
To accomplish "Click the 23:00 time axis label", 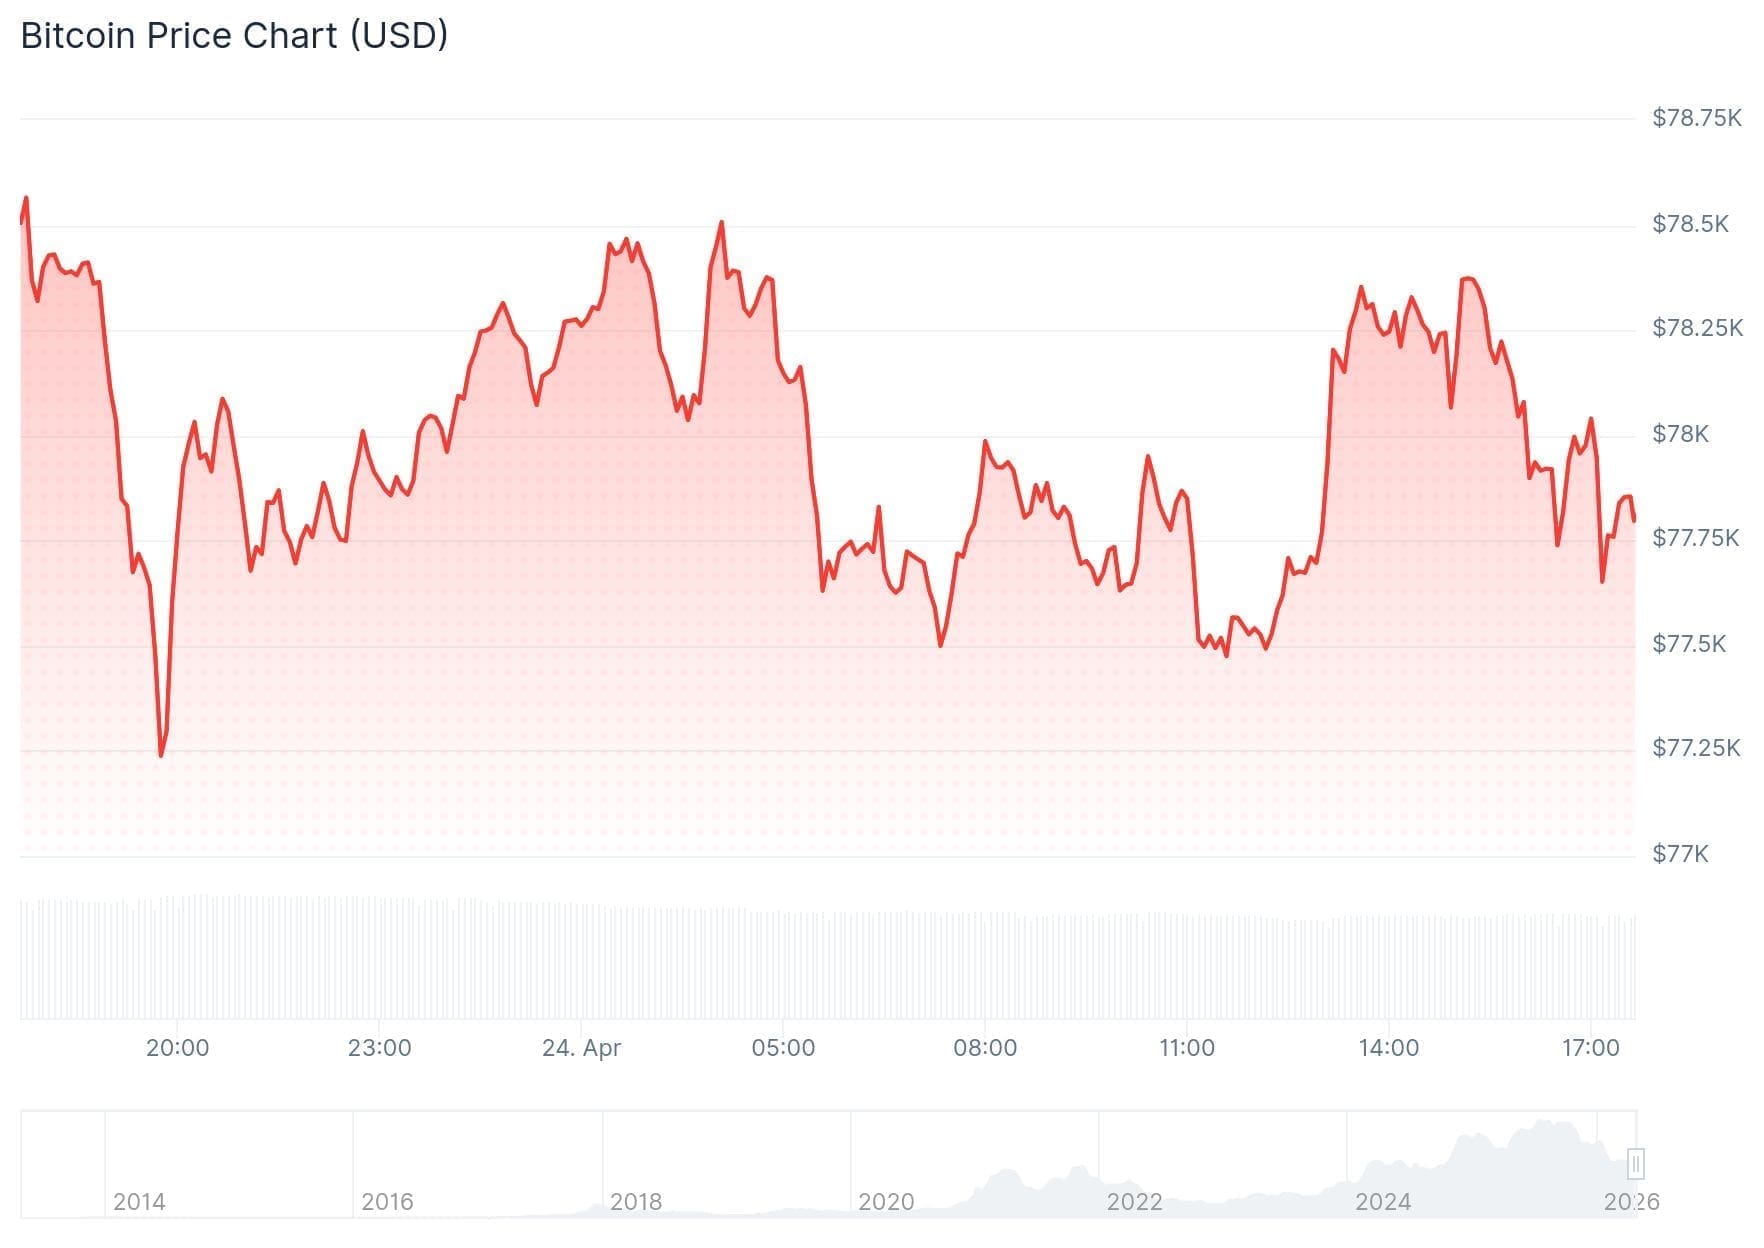I will [380, 1048].
